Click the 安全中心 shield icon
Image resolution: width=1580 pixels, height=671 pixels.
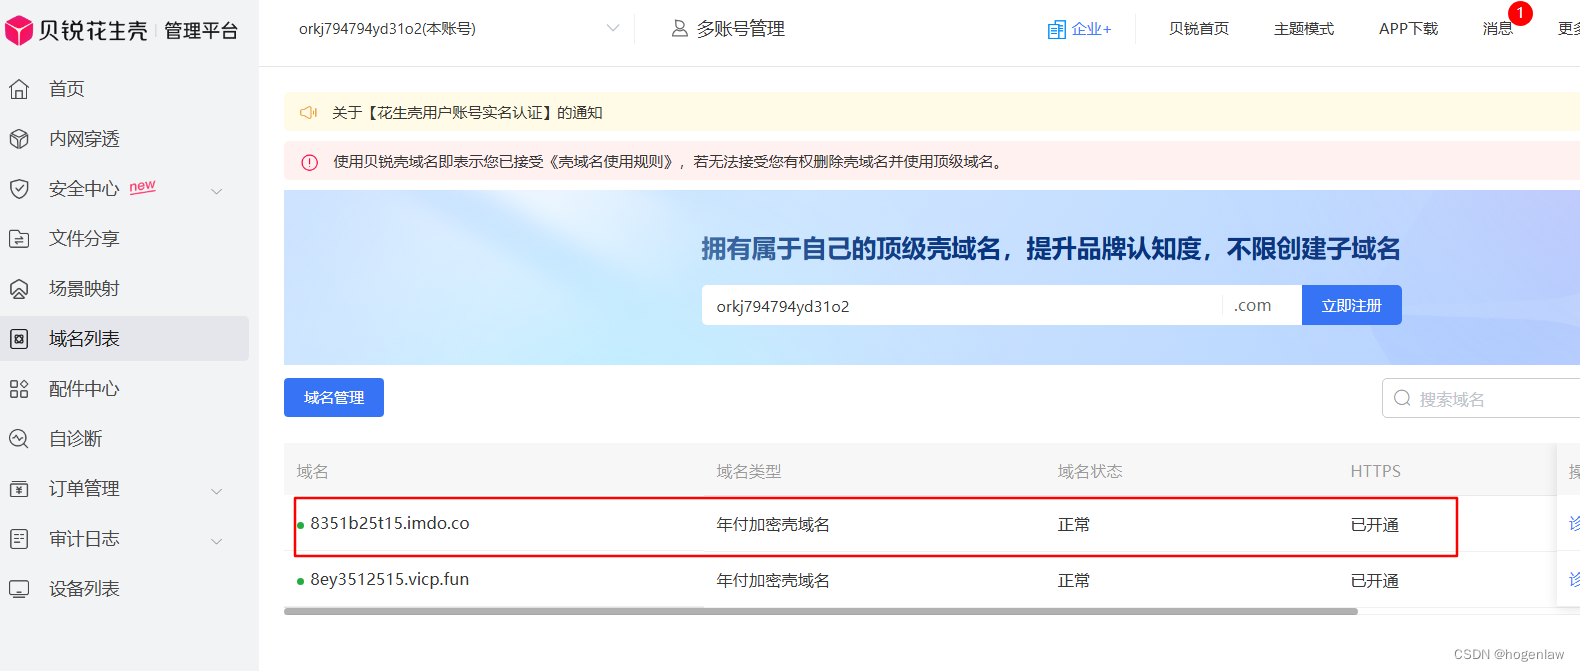(x=19, y=189)
